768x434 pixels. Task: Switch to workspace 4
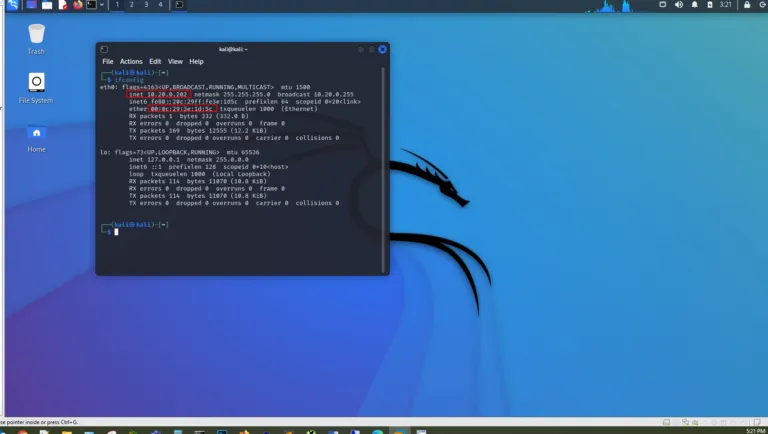pyautogui.click(x=160, y=5)
